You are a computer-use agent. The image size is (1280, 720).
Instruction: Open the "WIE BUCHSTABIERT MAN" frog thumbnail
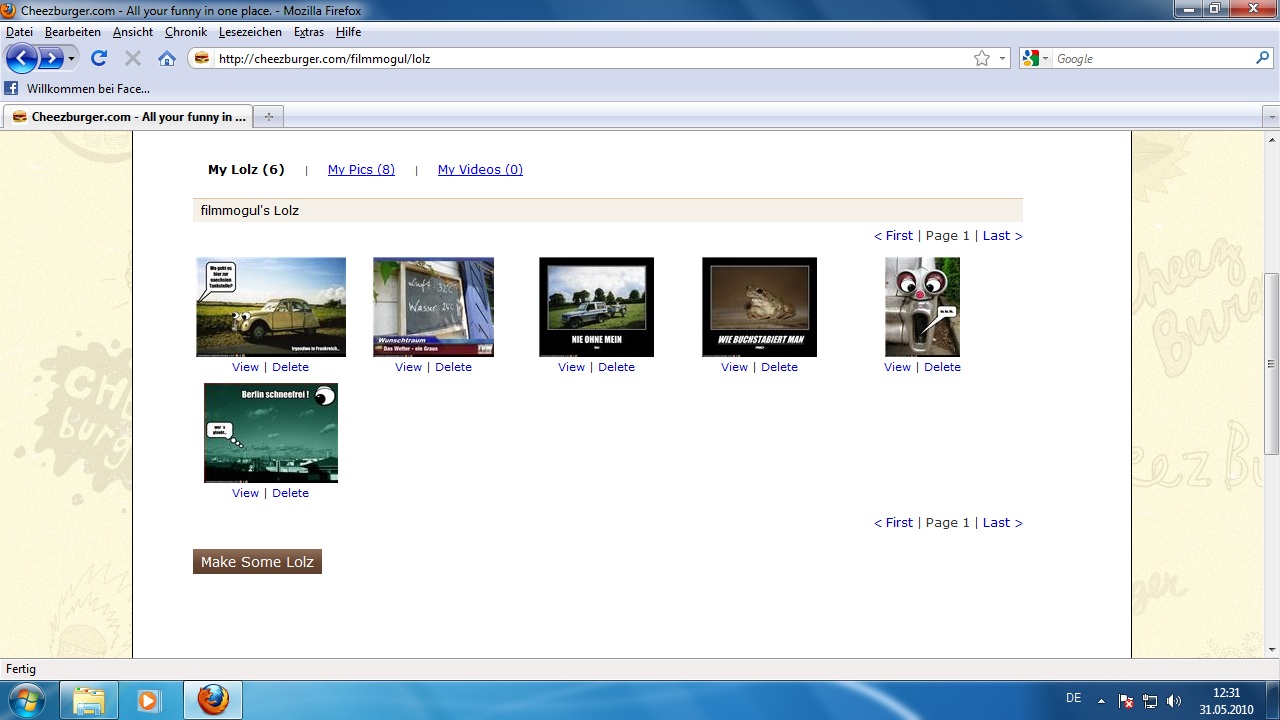click(759, 307)
